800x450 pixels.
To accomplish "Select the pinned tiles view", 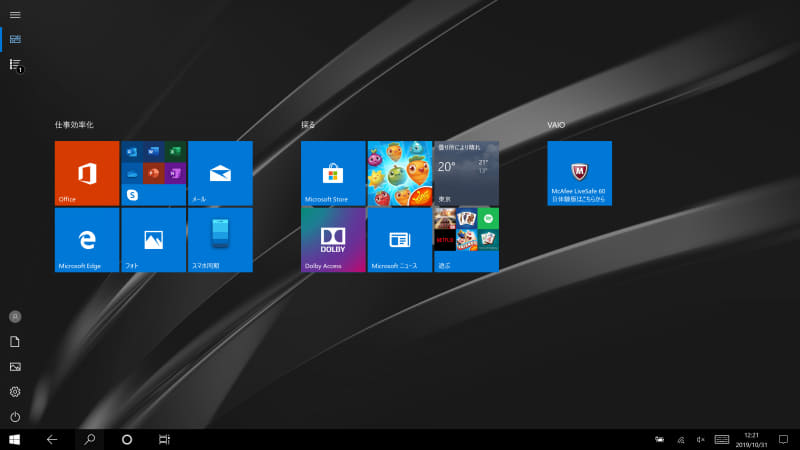I will pyautogui.click(x=15, y=39).
